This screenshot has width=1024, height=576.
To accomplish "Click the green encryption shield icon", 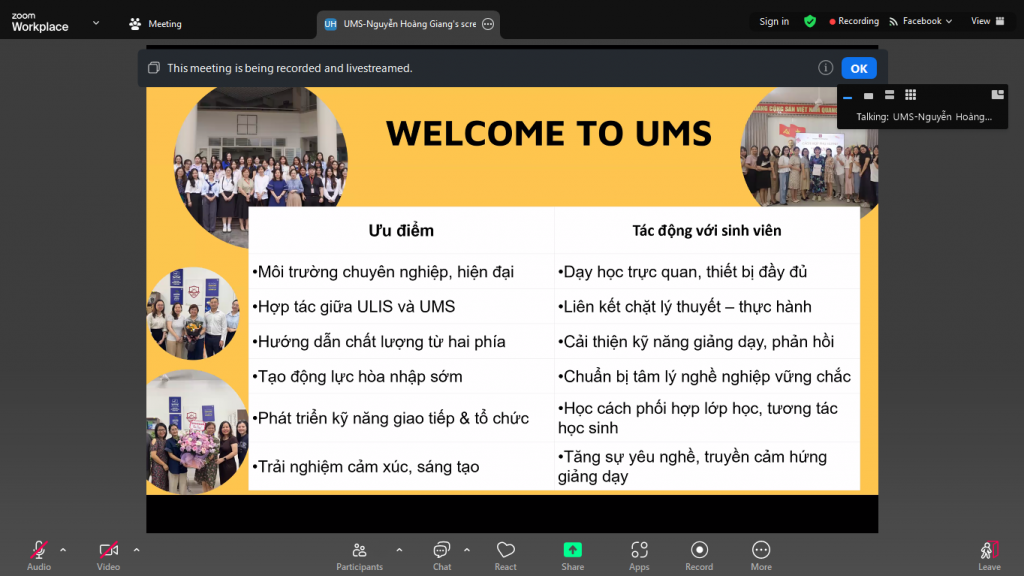I will point(810,22).
